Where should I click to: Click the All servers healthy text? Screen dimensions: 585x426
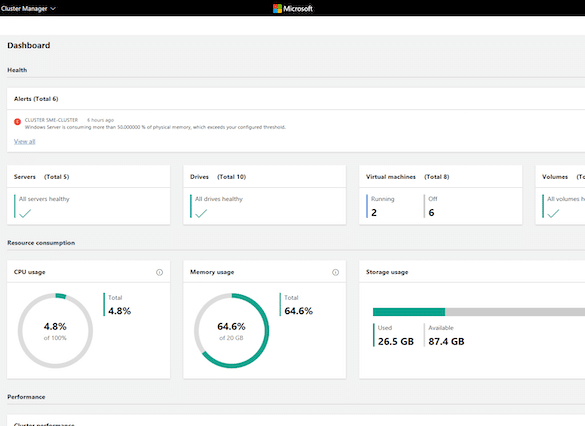pyautogui.click(x=44, y=199)
